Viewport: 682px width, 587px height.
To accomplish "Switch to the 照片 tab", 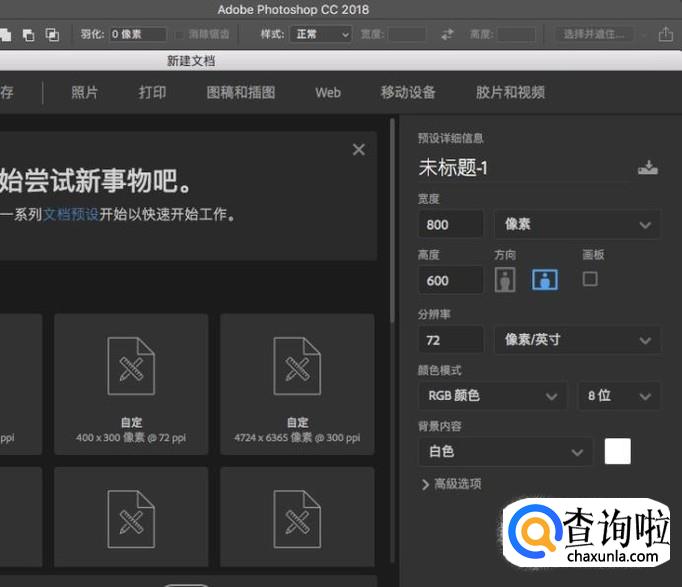I will click(84, 92).
